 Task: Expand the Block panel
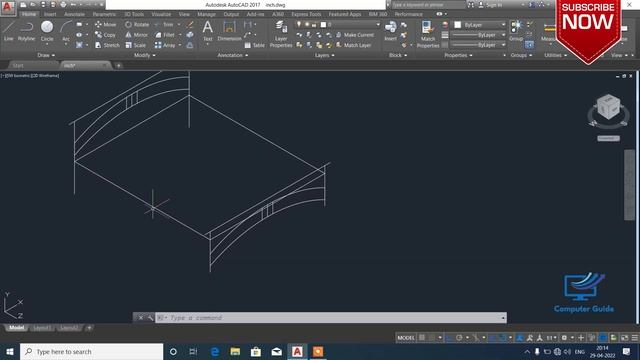click(398, 55)
